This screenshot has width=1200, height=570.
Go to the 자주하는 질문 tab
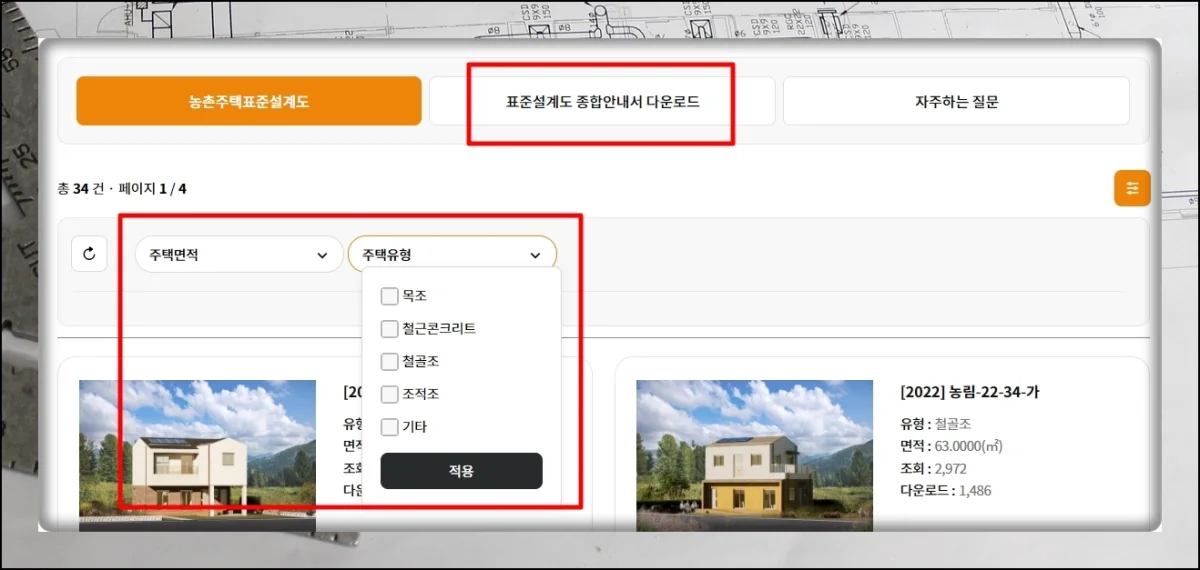[956, 102]
